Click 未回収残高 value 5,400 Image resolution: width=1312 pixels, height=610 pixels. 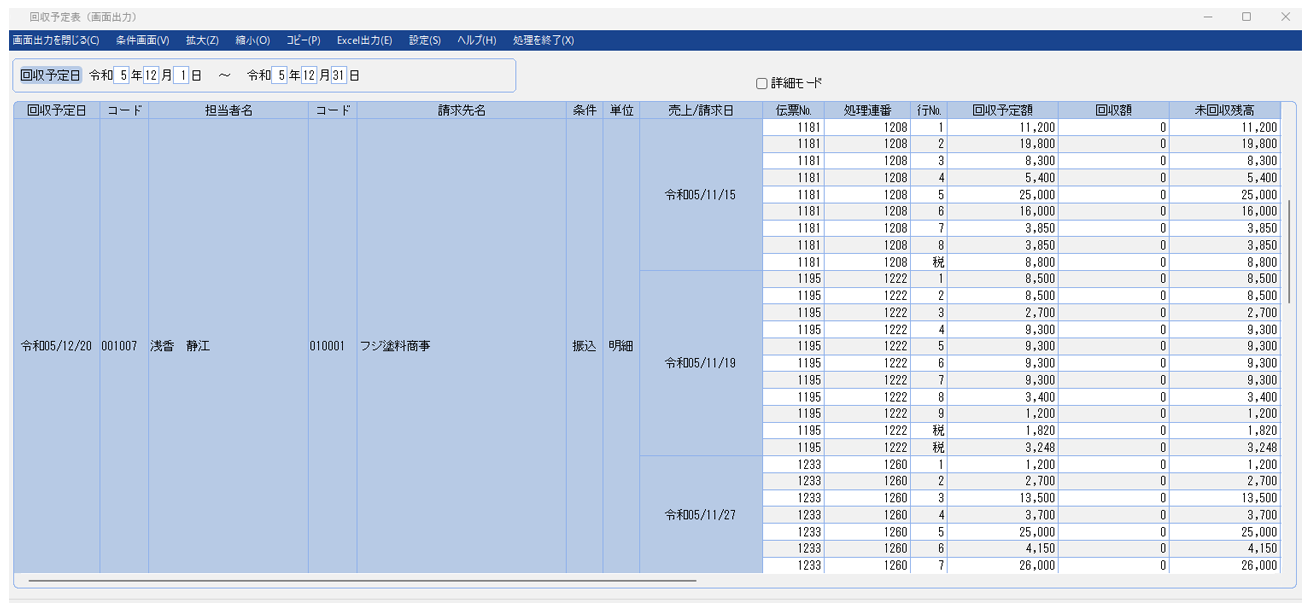(1225, 178)
